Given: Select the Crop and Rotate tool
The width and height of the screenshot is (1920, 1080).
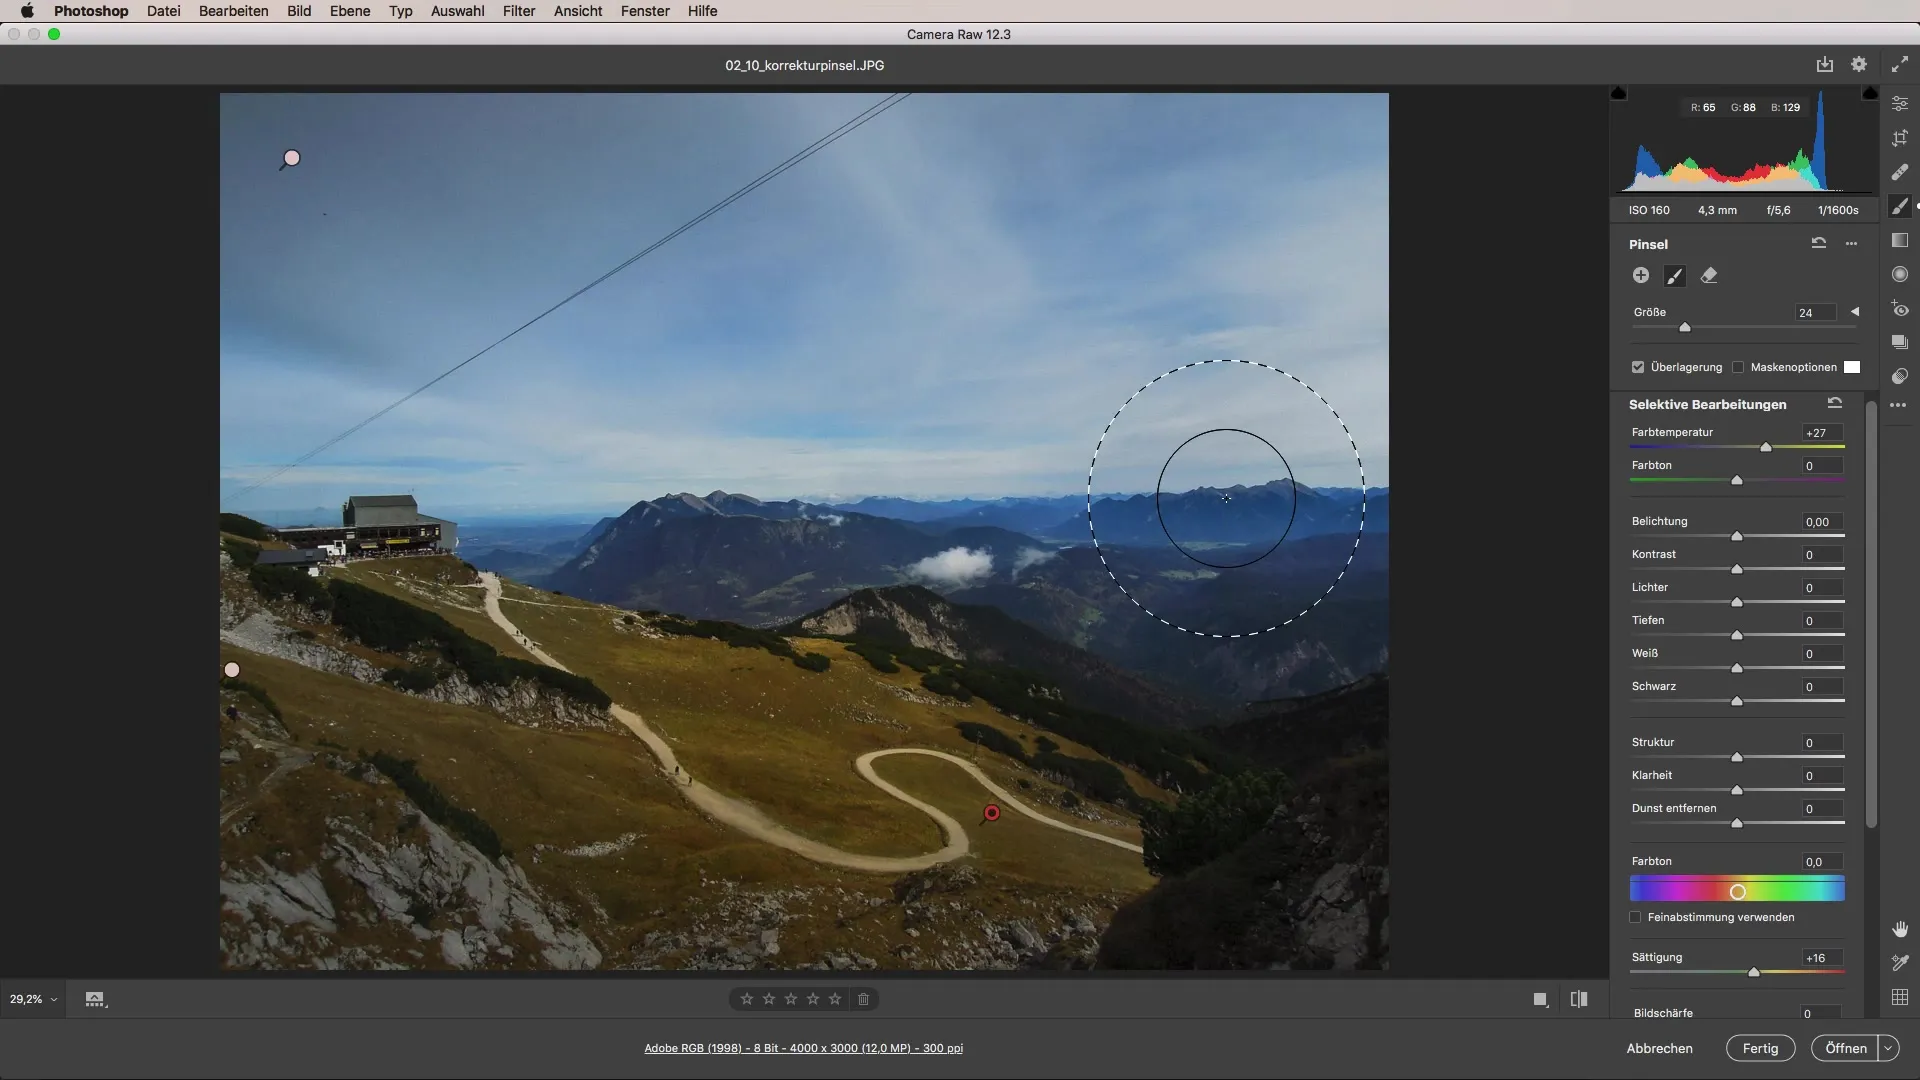Looking at the screenshot, I should pyautogui.click(x=1900, y=138).
